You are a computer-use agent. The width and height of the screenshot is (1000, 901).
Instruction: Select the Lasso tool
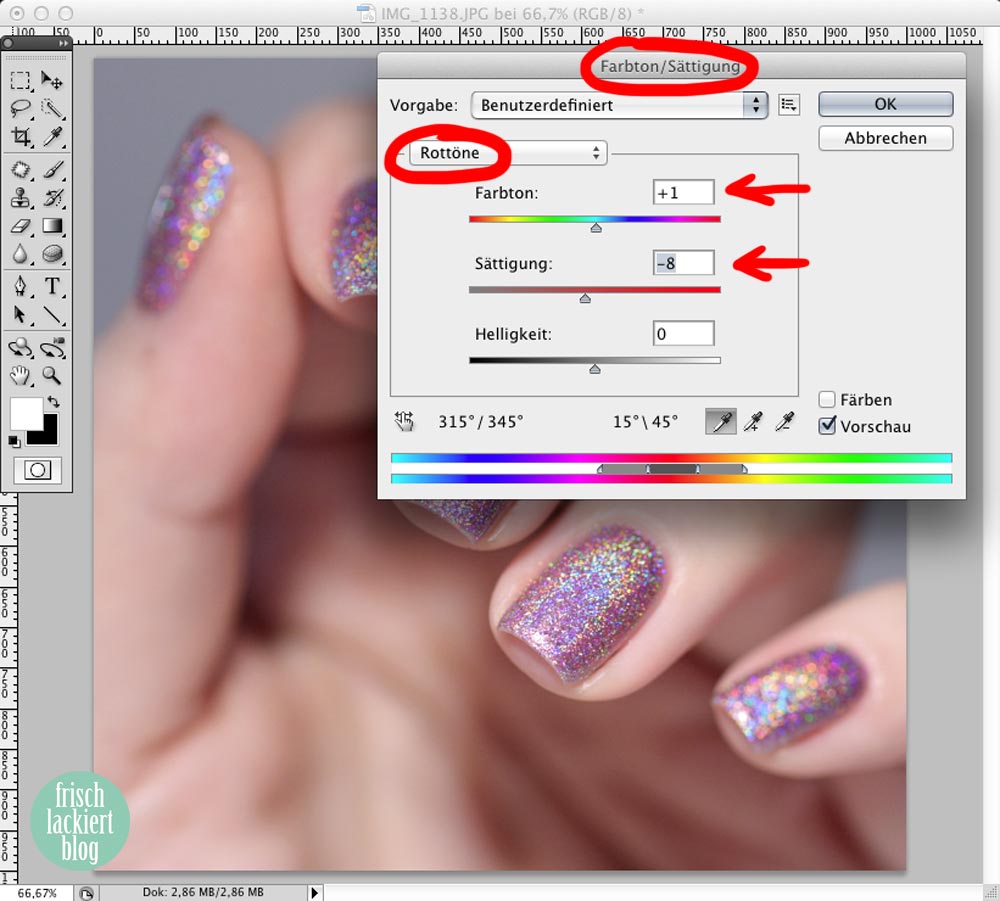20,108
